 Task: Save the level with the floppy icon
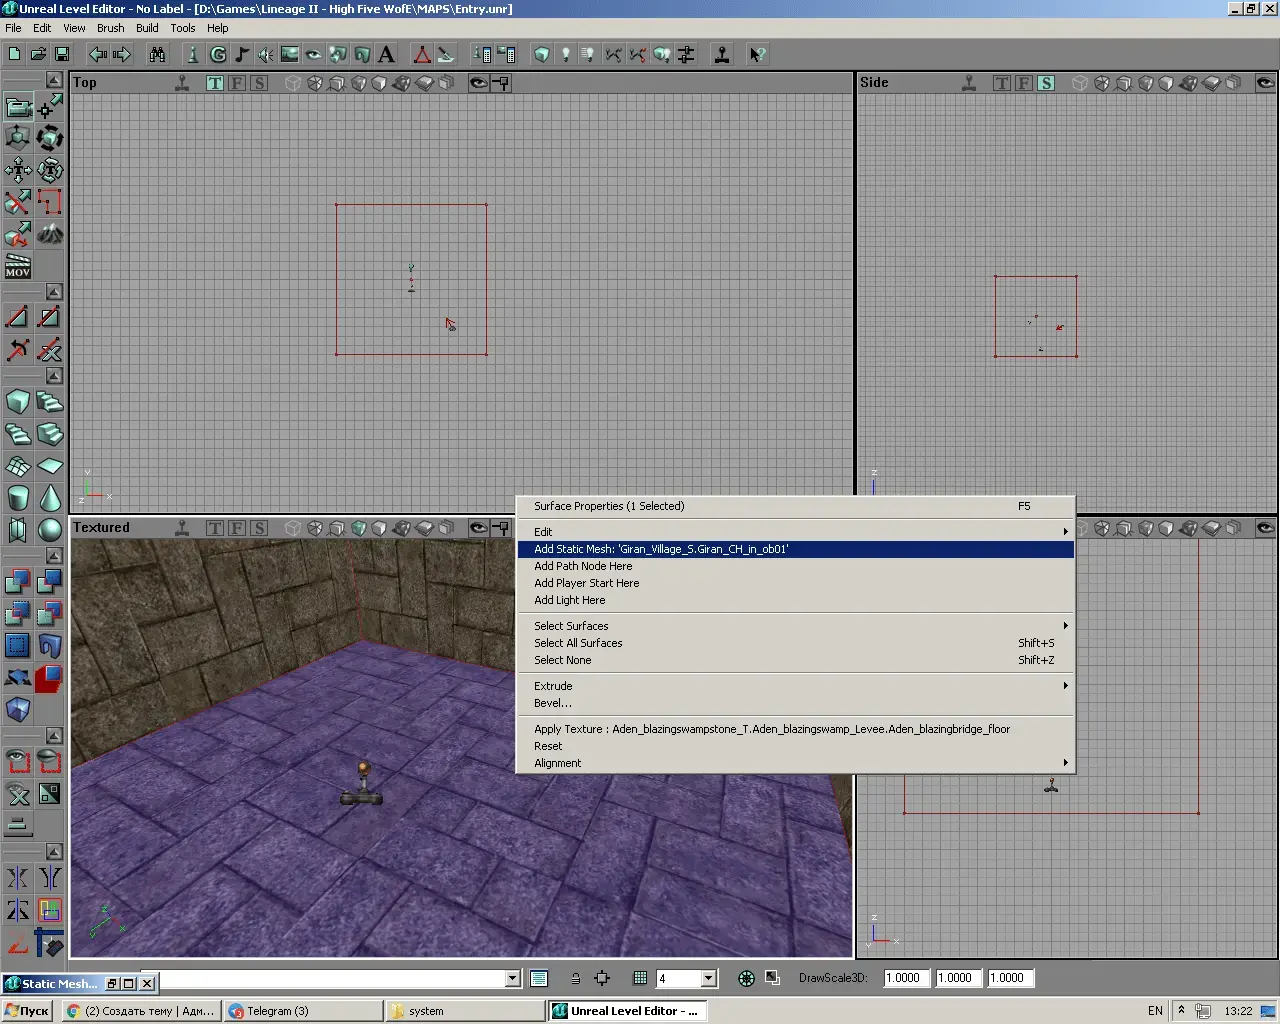click(62, 54)
